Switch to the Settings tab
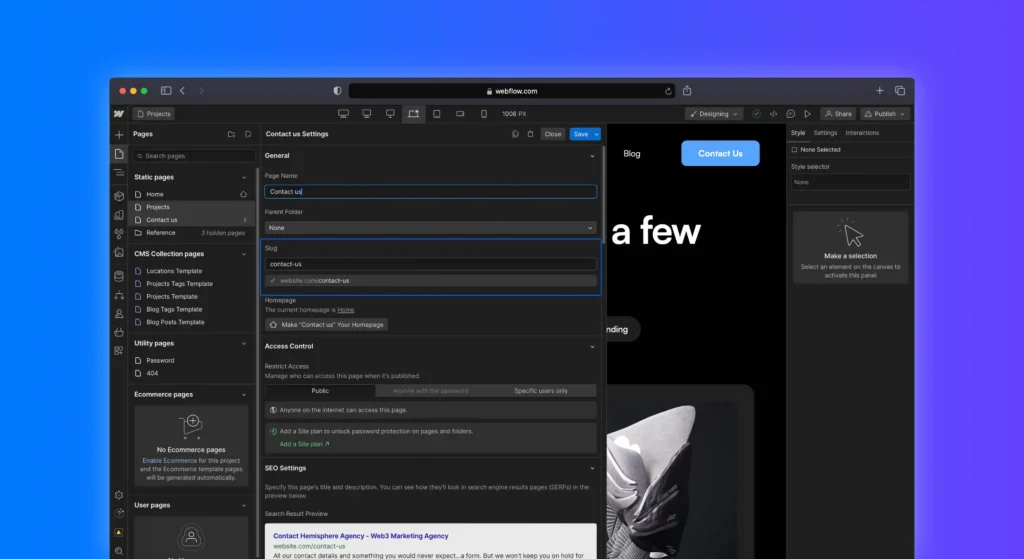Image resolution: width=1024 pixels, height=559 pixels. click(825, 133)
